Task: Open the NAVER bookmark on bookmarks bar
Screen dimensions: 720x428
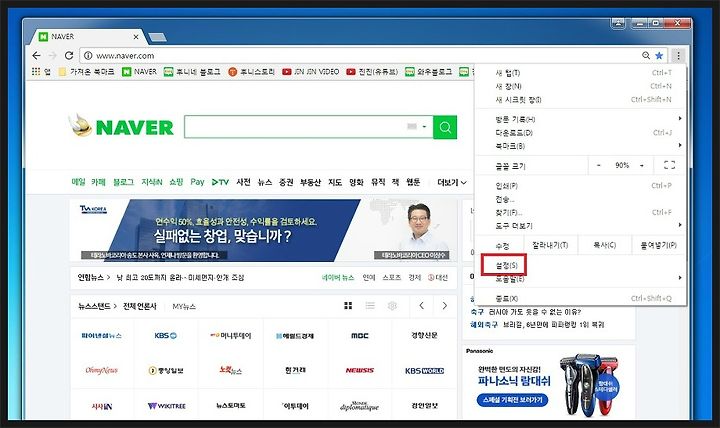Action: (x=139, y=72)
